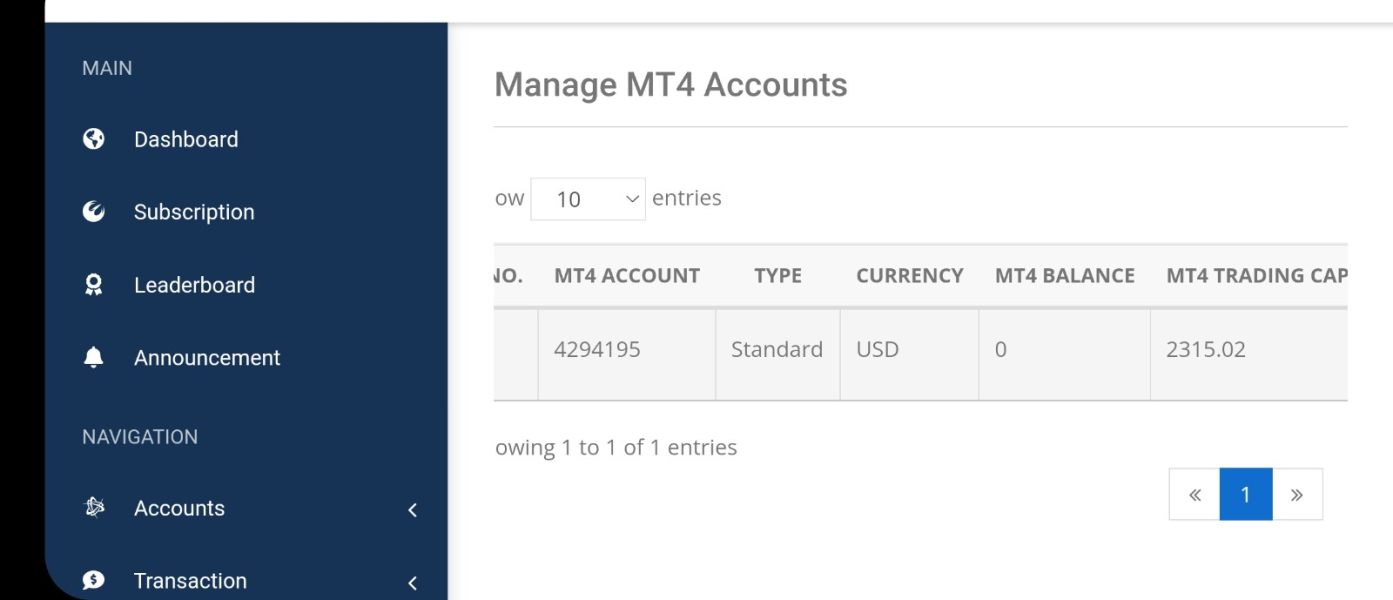Sort table by MT4 Balance column
Screen dimensions: 1393x600
(1065, 276)
